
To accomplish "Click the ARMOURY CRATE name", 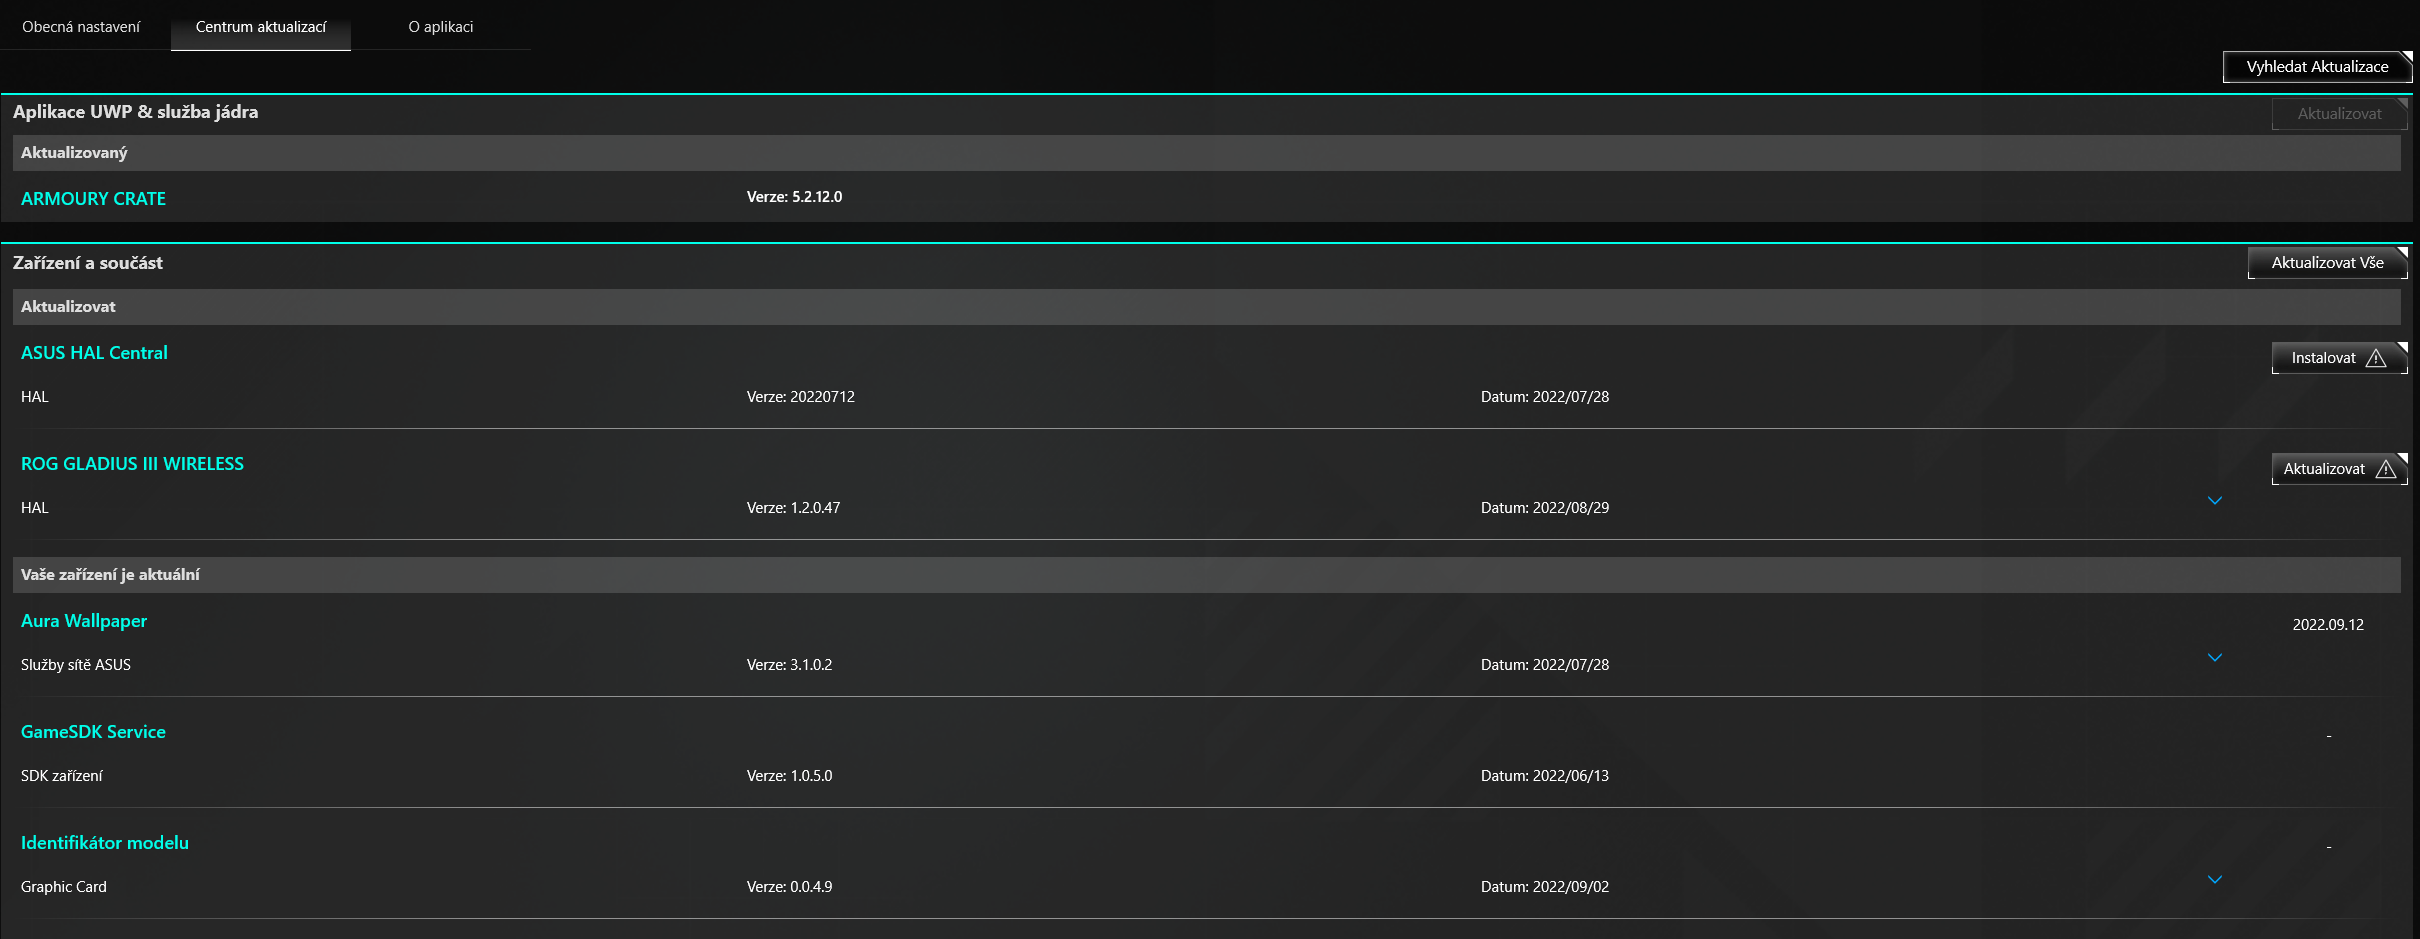I will coord(93,199).
